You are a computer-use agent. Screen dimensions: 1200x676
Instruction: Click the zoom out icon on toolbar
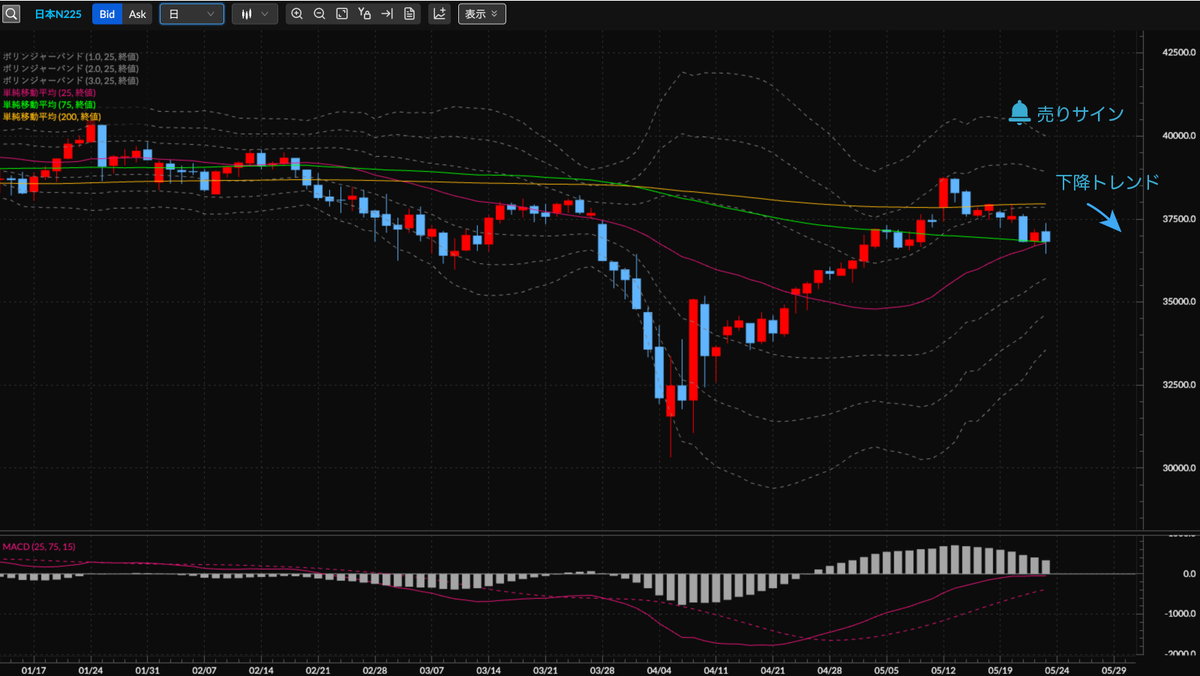pyautogui.click(x=320, y=14)
